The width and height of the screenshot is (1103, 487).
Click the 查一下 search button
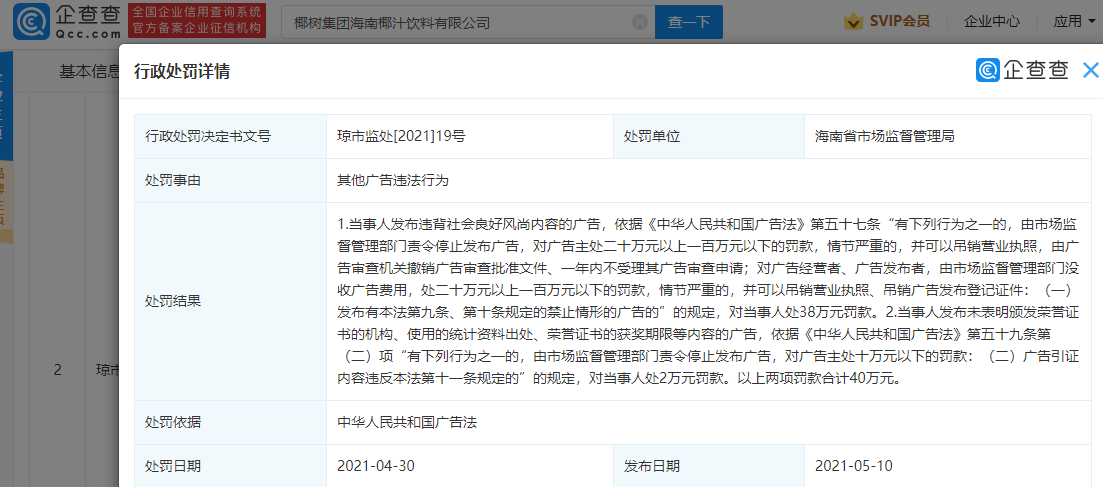tap(689, 22)
